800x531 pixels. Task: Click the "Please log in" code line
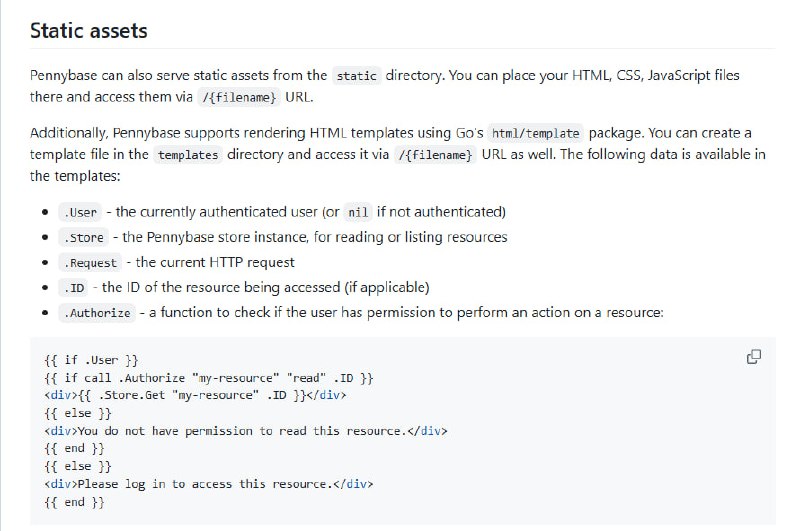[209, 485]
